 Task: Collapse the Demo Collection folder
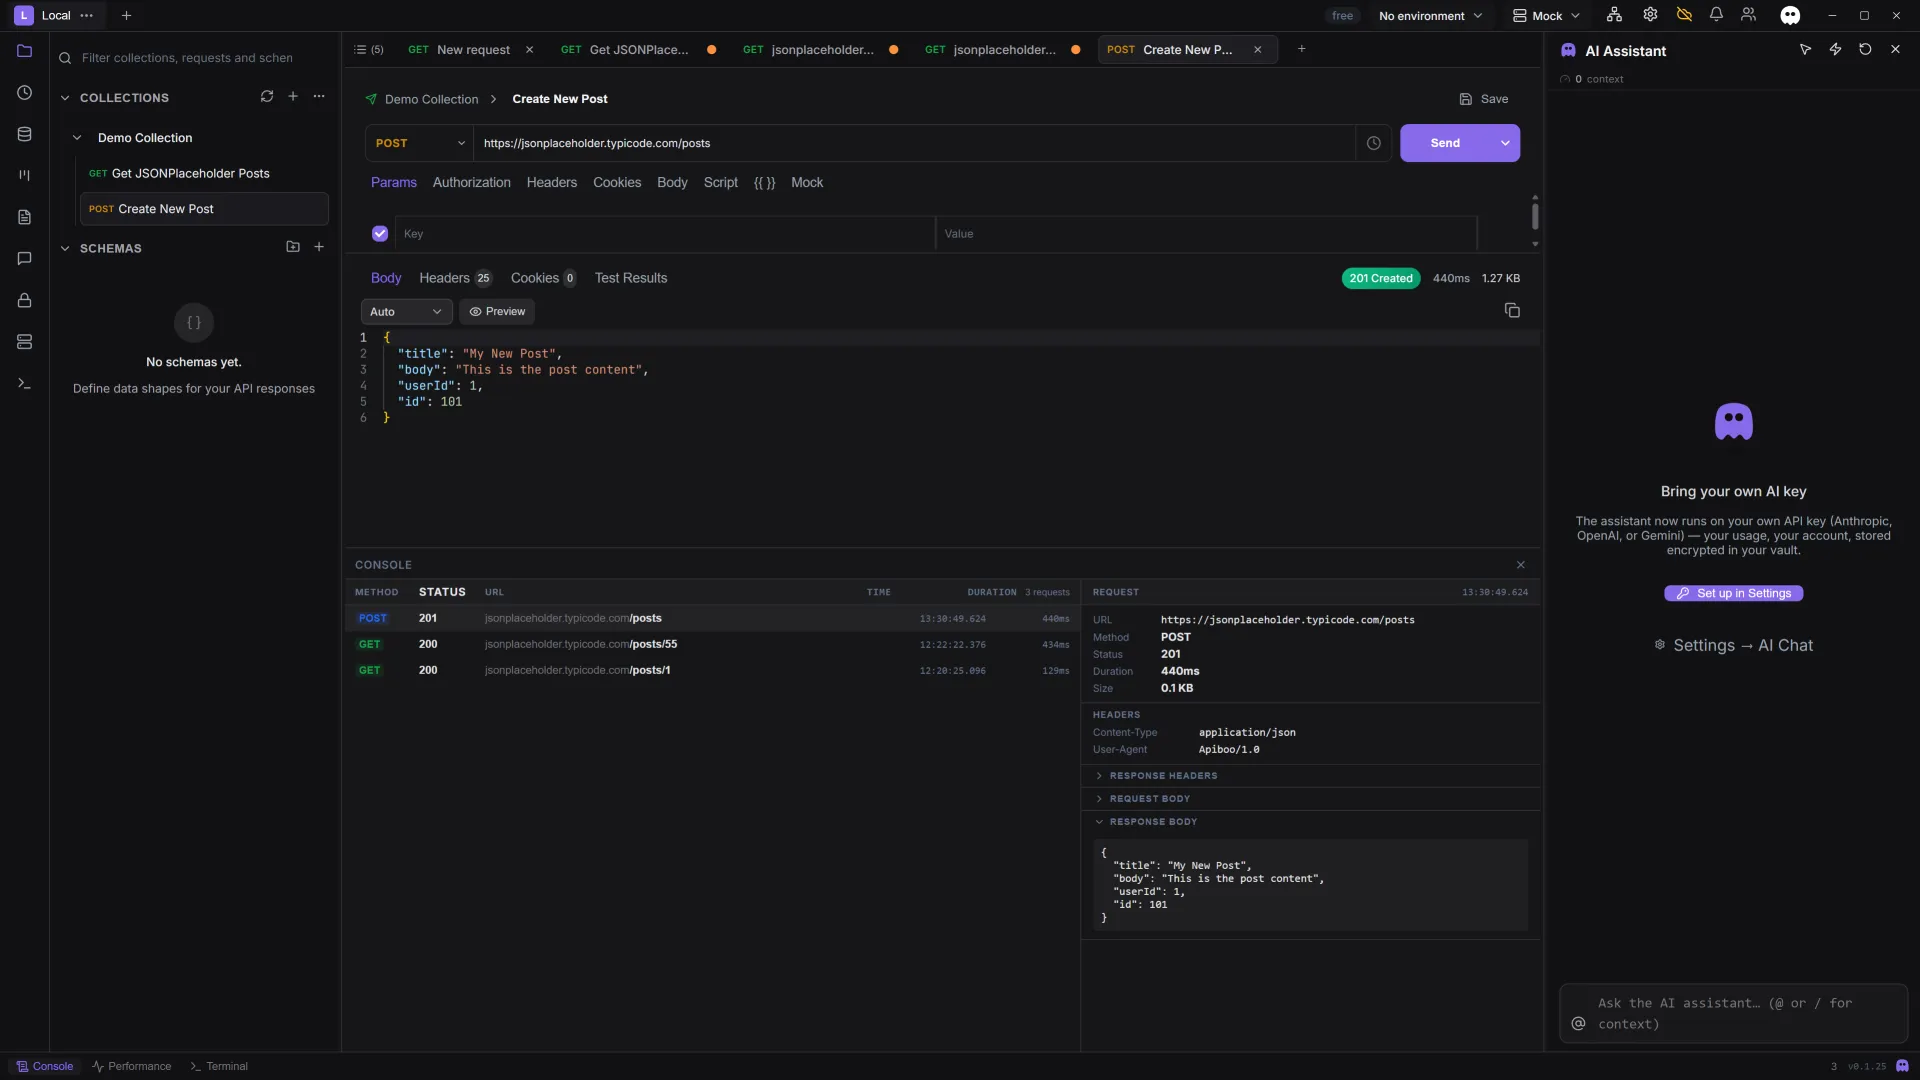point(77,138)
